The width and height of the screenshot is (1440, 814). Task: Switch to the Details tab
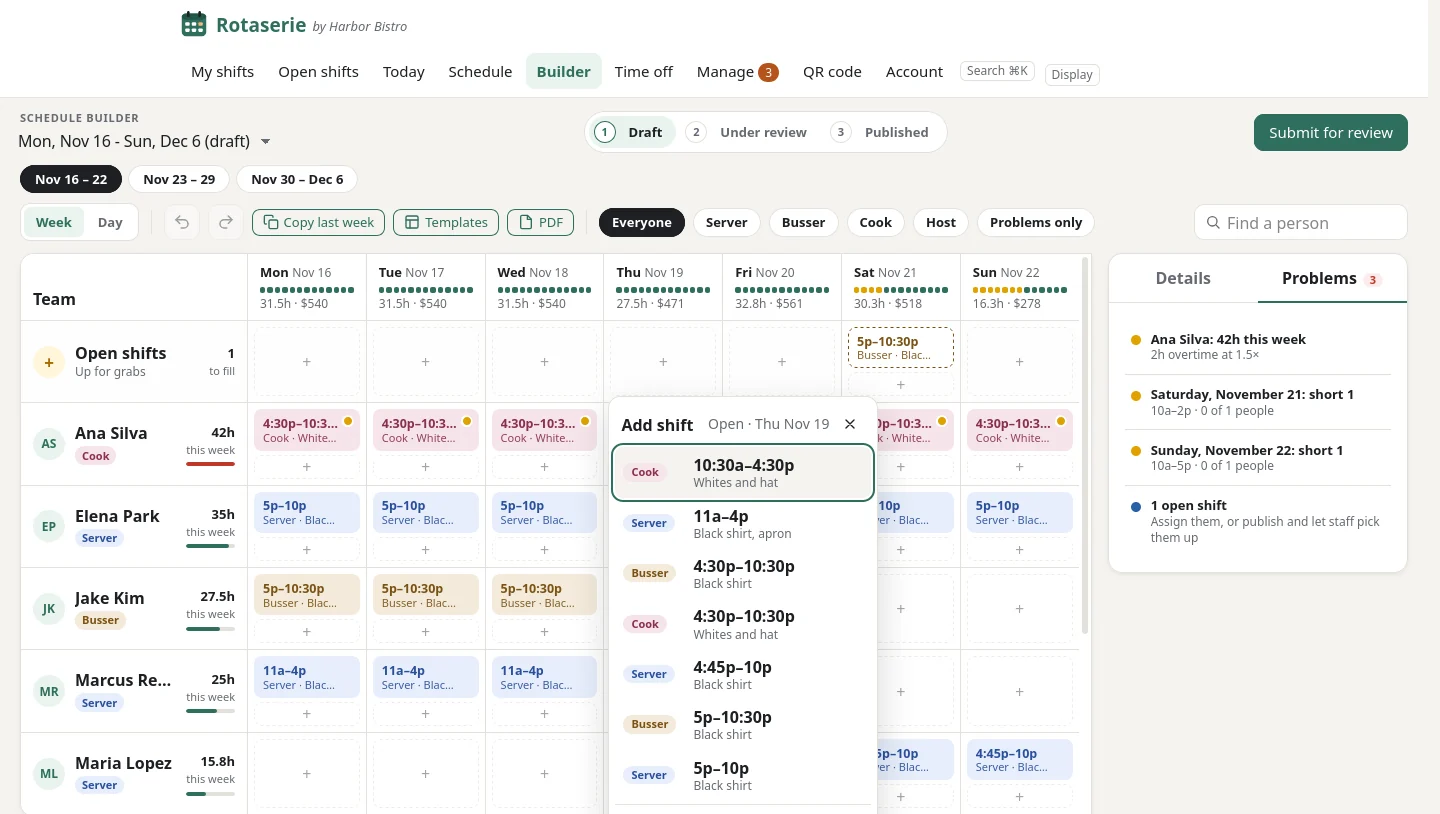pyautogui.click(x=1183, y=278)
